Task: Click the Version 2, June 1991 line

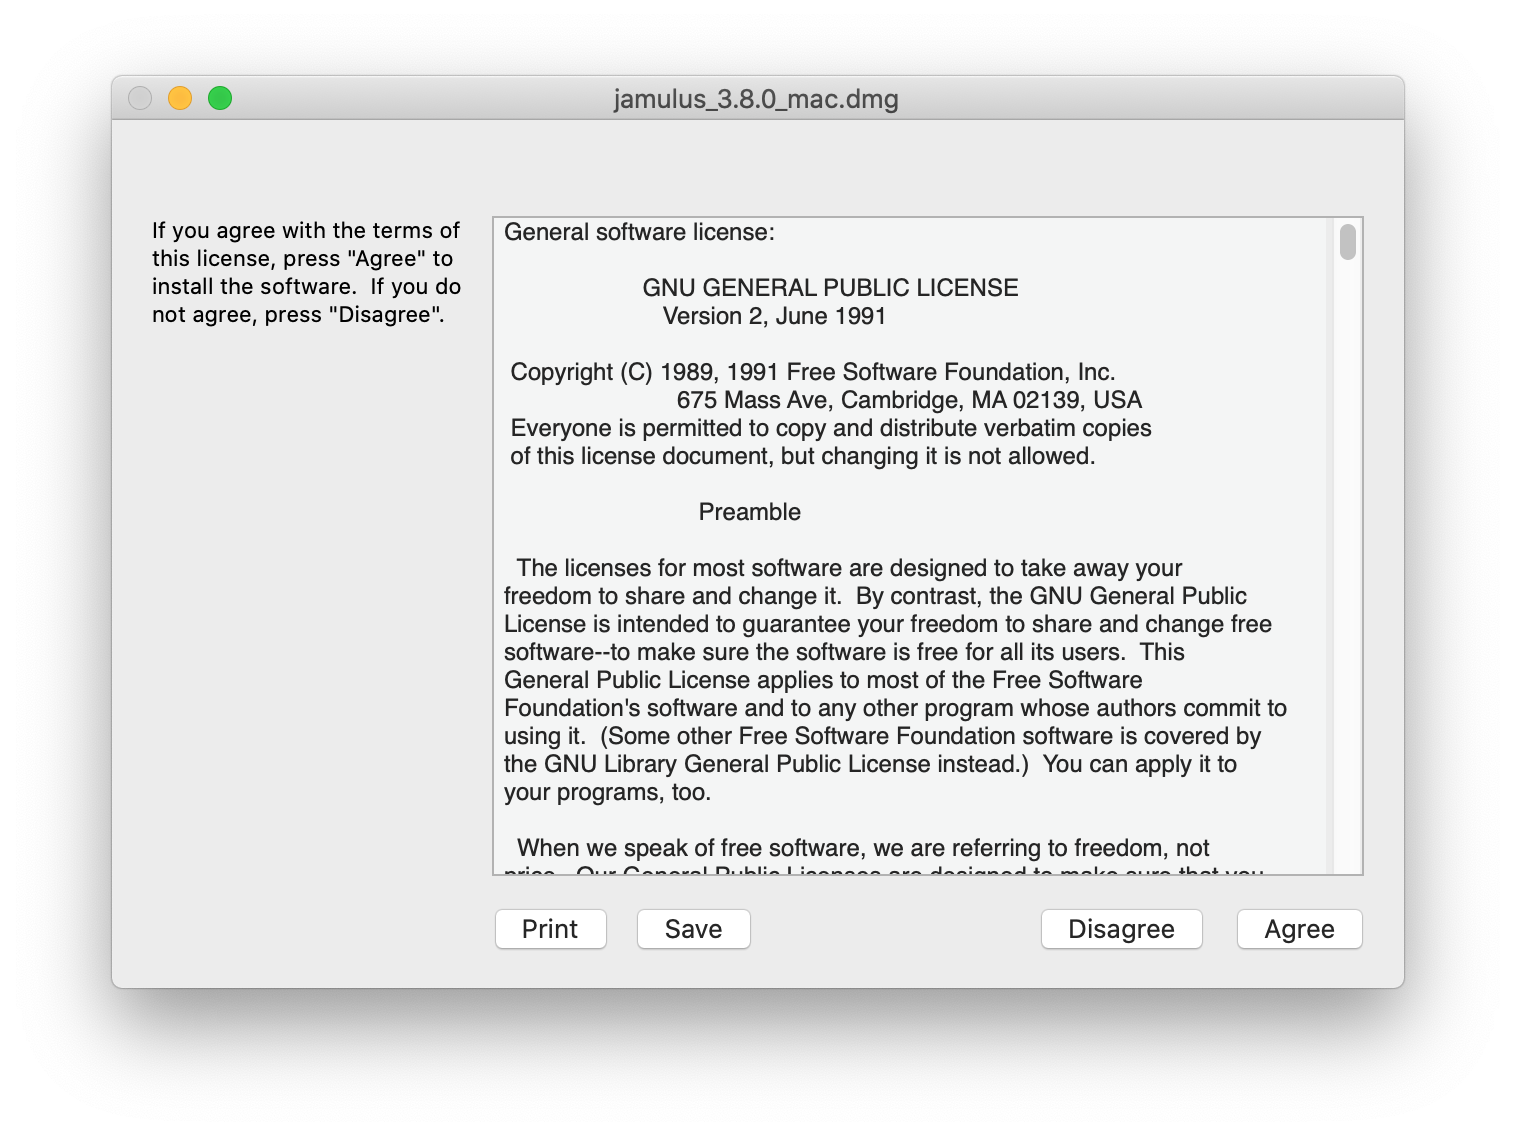Action: click(774, 316)
